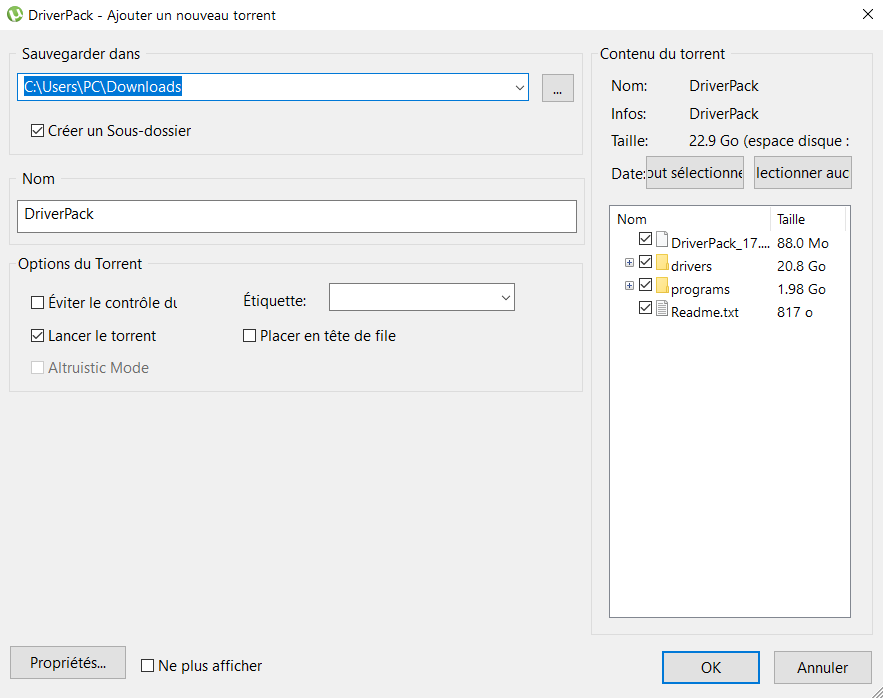This screenshot has height=698, width=883.
Task: Open Propriétés... button
Action: [68, 663]
